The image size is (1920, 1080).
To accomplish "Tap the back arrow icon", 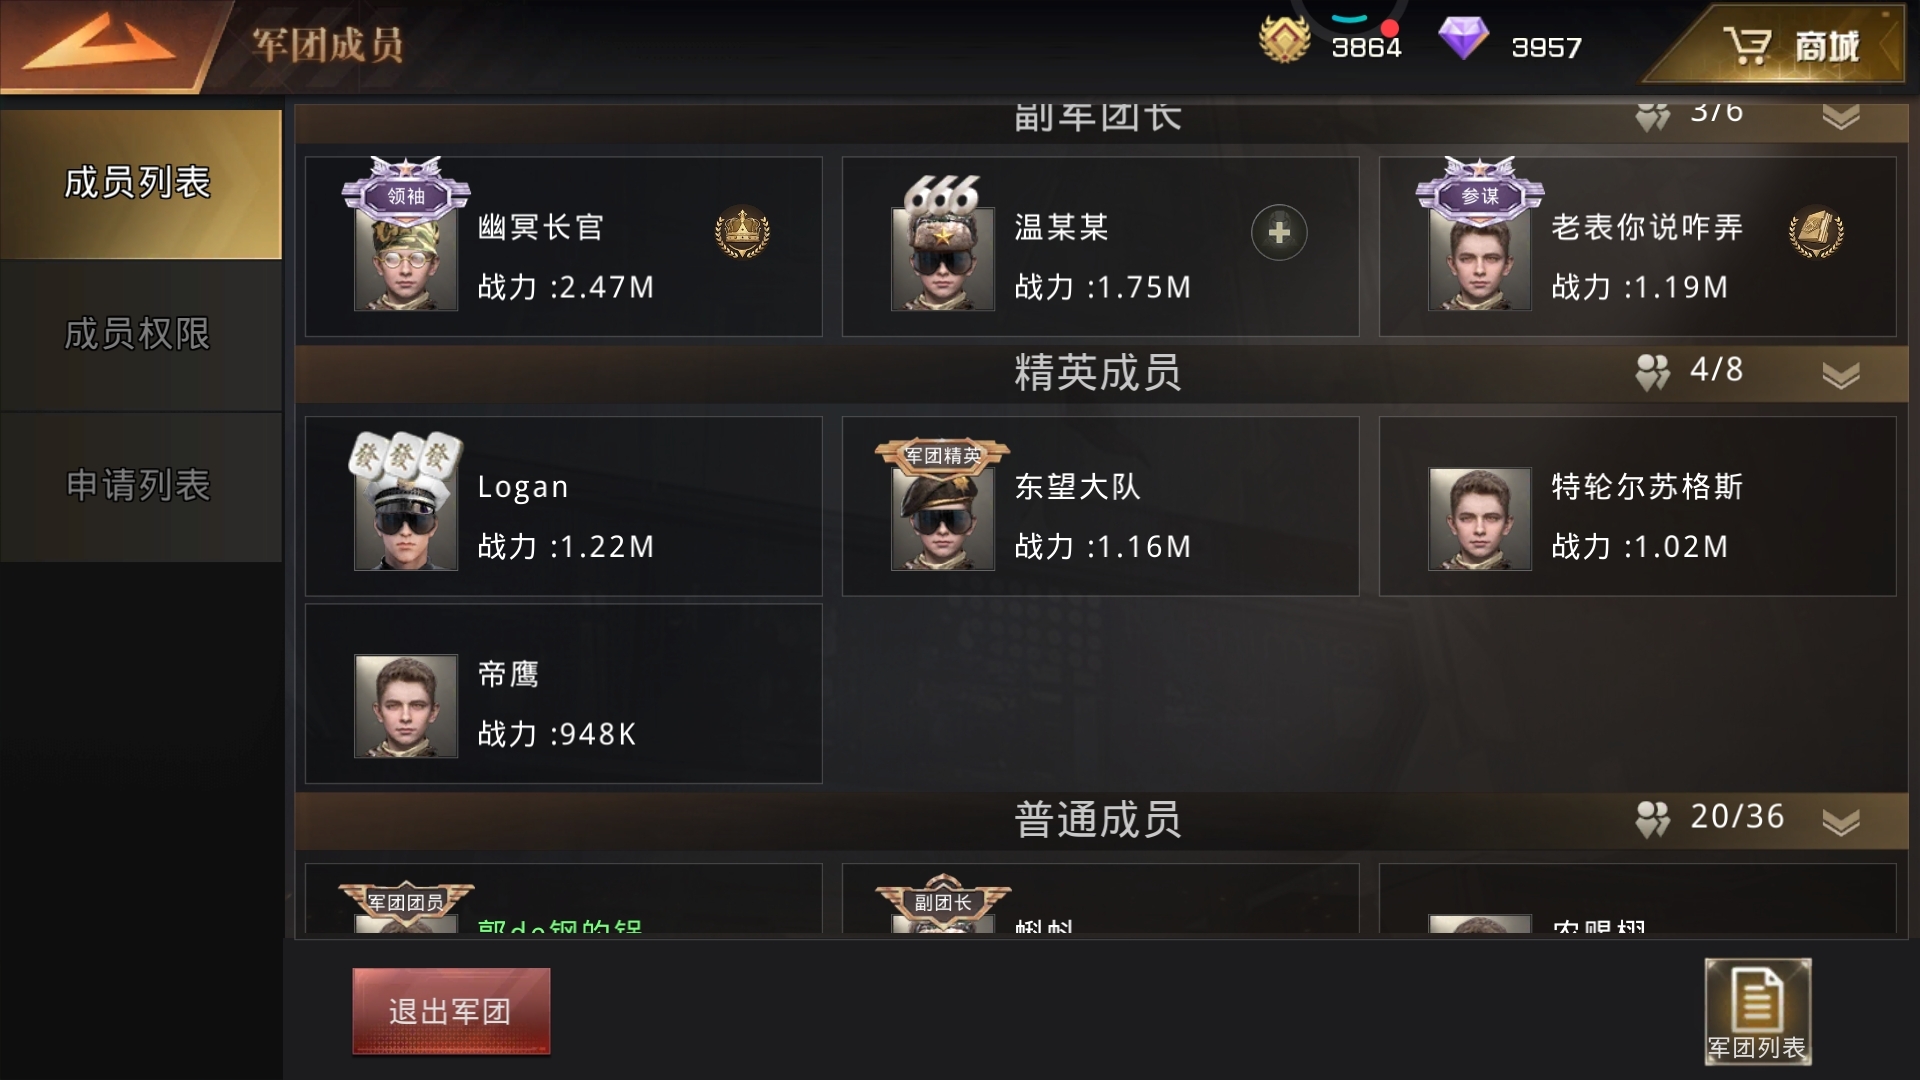I will (x=98, y=45).
